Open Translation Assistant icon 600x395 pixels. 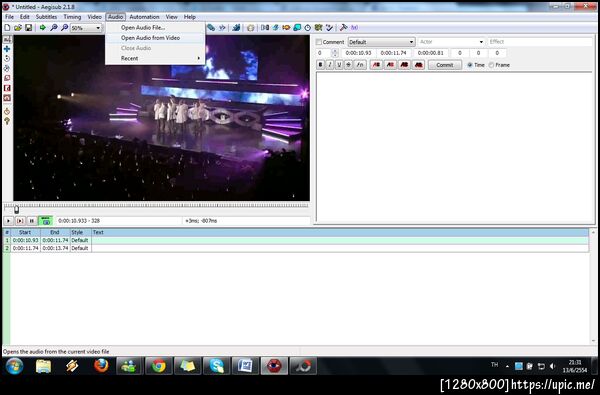(x=286, y=28)
